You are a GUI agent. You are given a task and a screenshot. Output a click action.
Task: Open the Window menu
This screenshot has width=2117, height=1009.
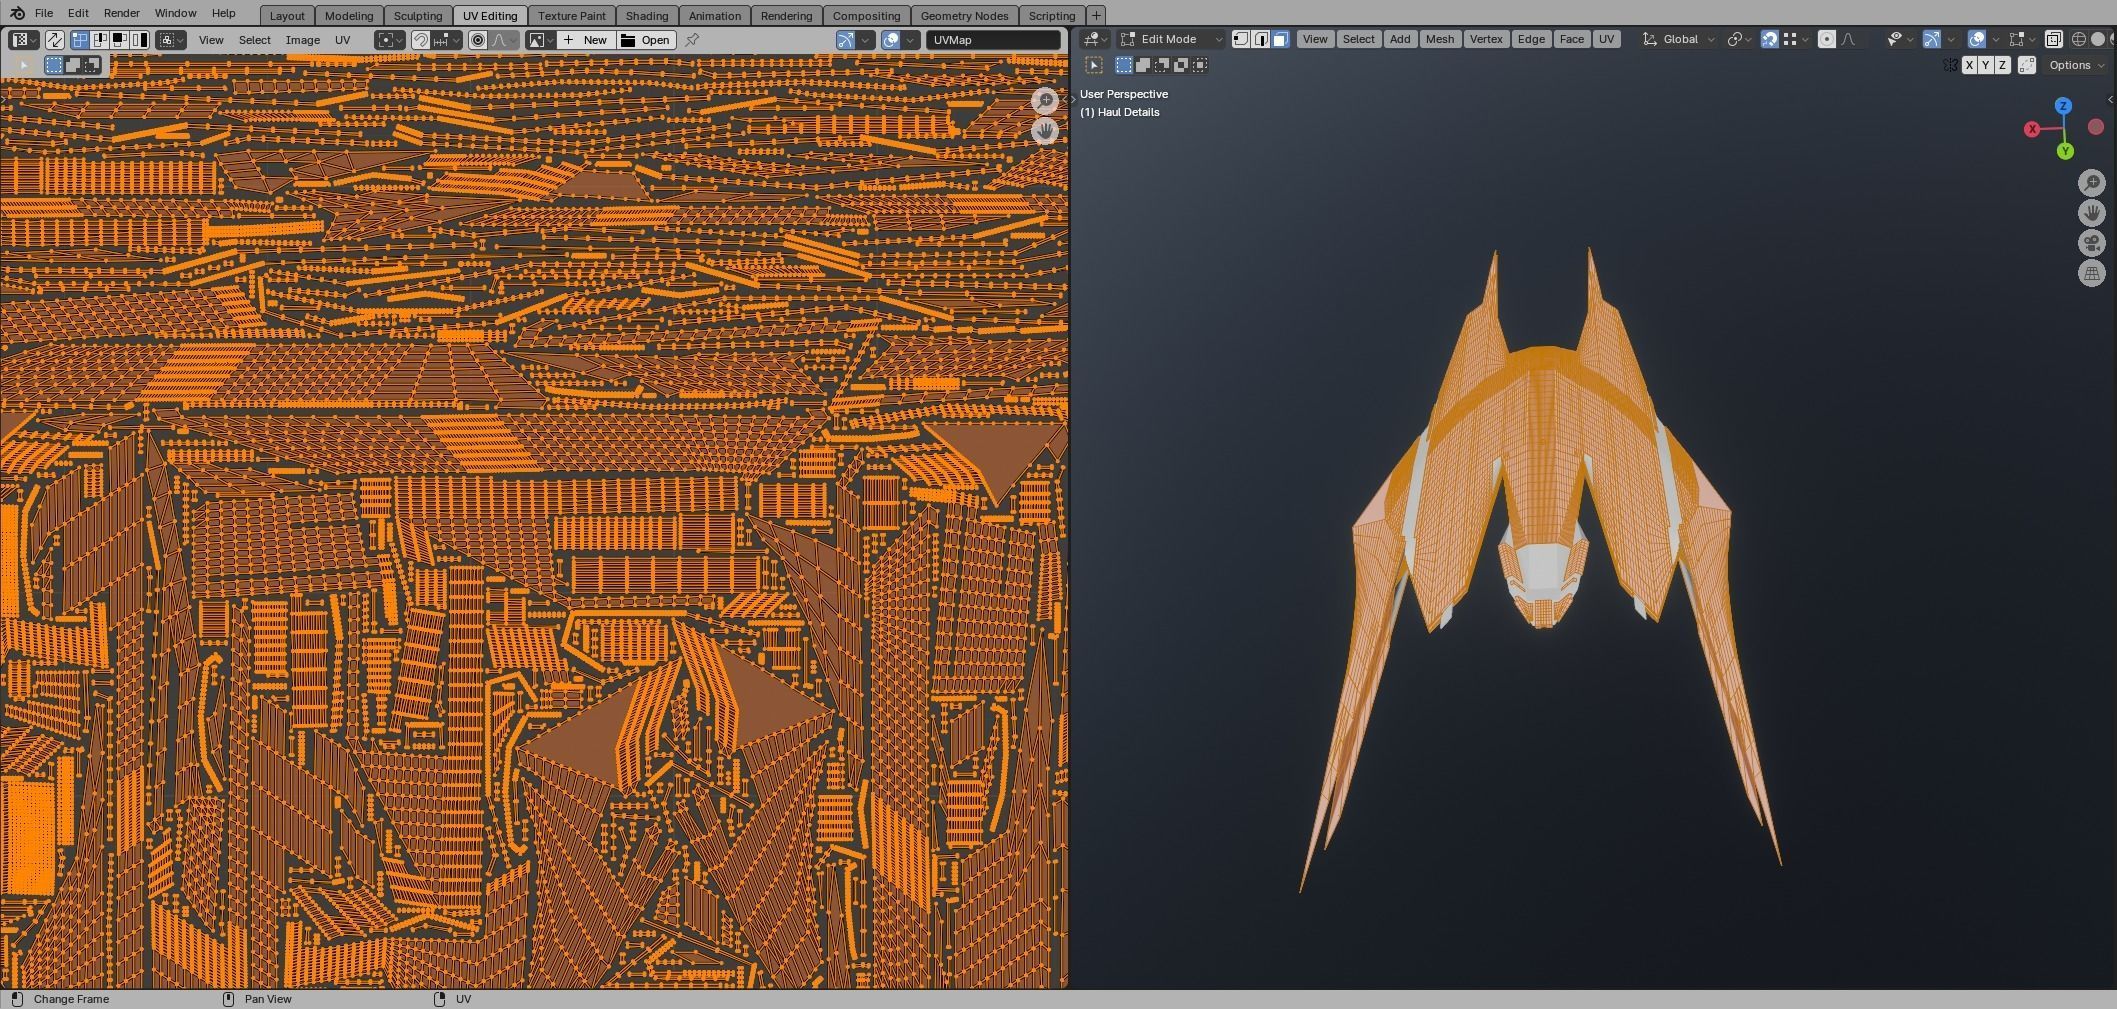(x=175, y=13)
